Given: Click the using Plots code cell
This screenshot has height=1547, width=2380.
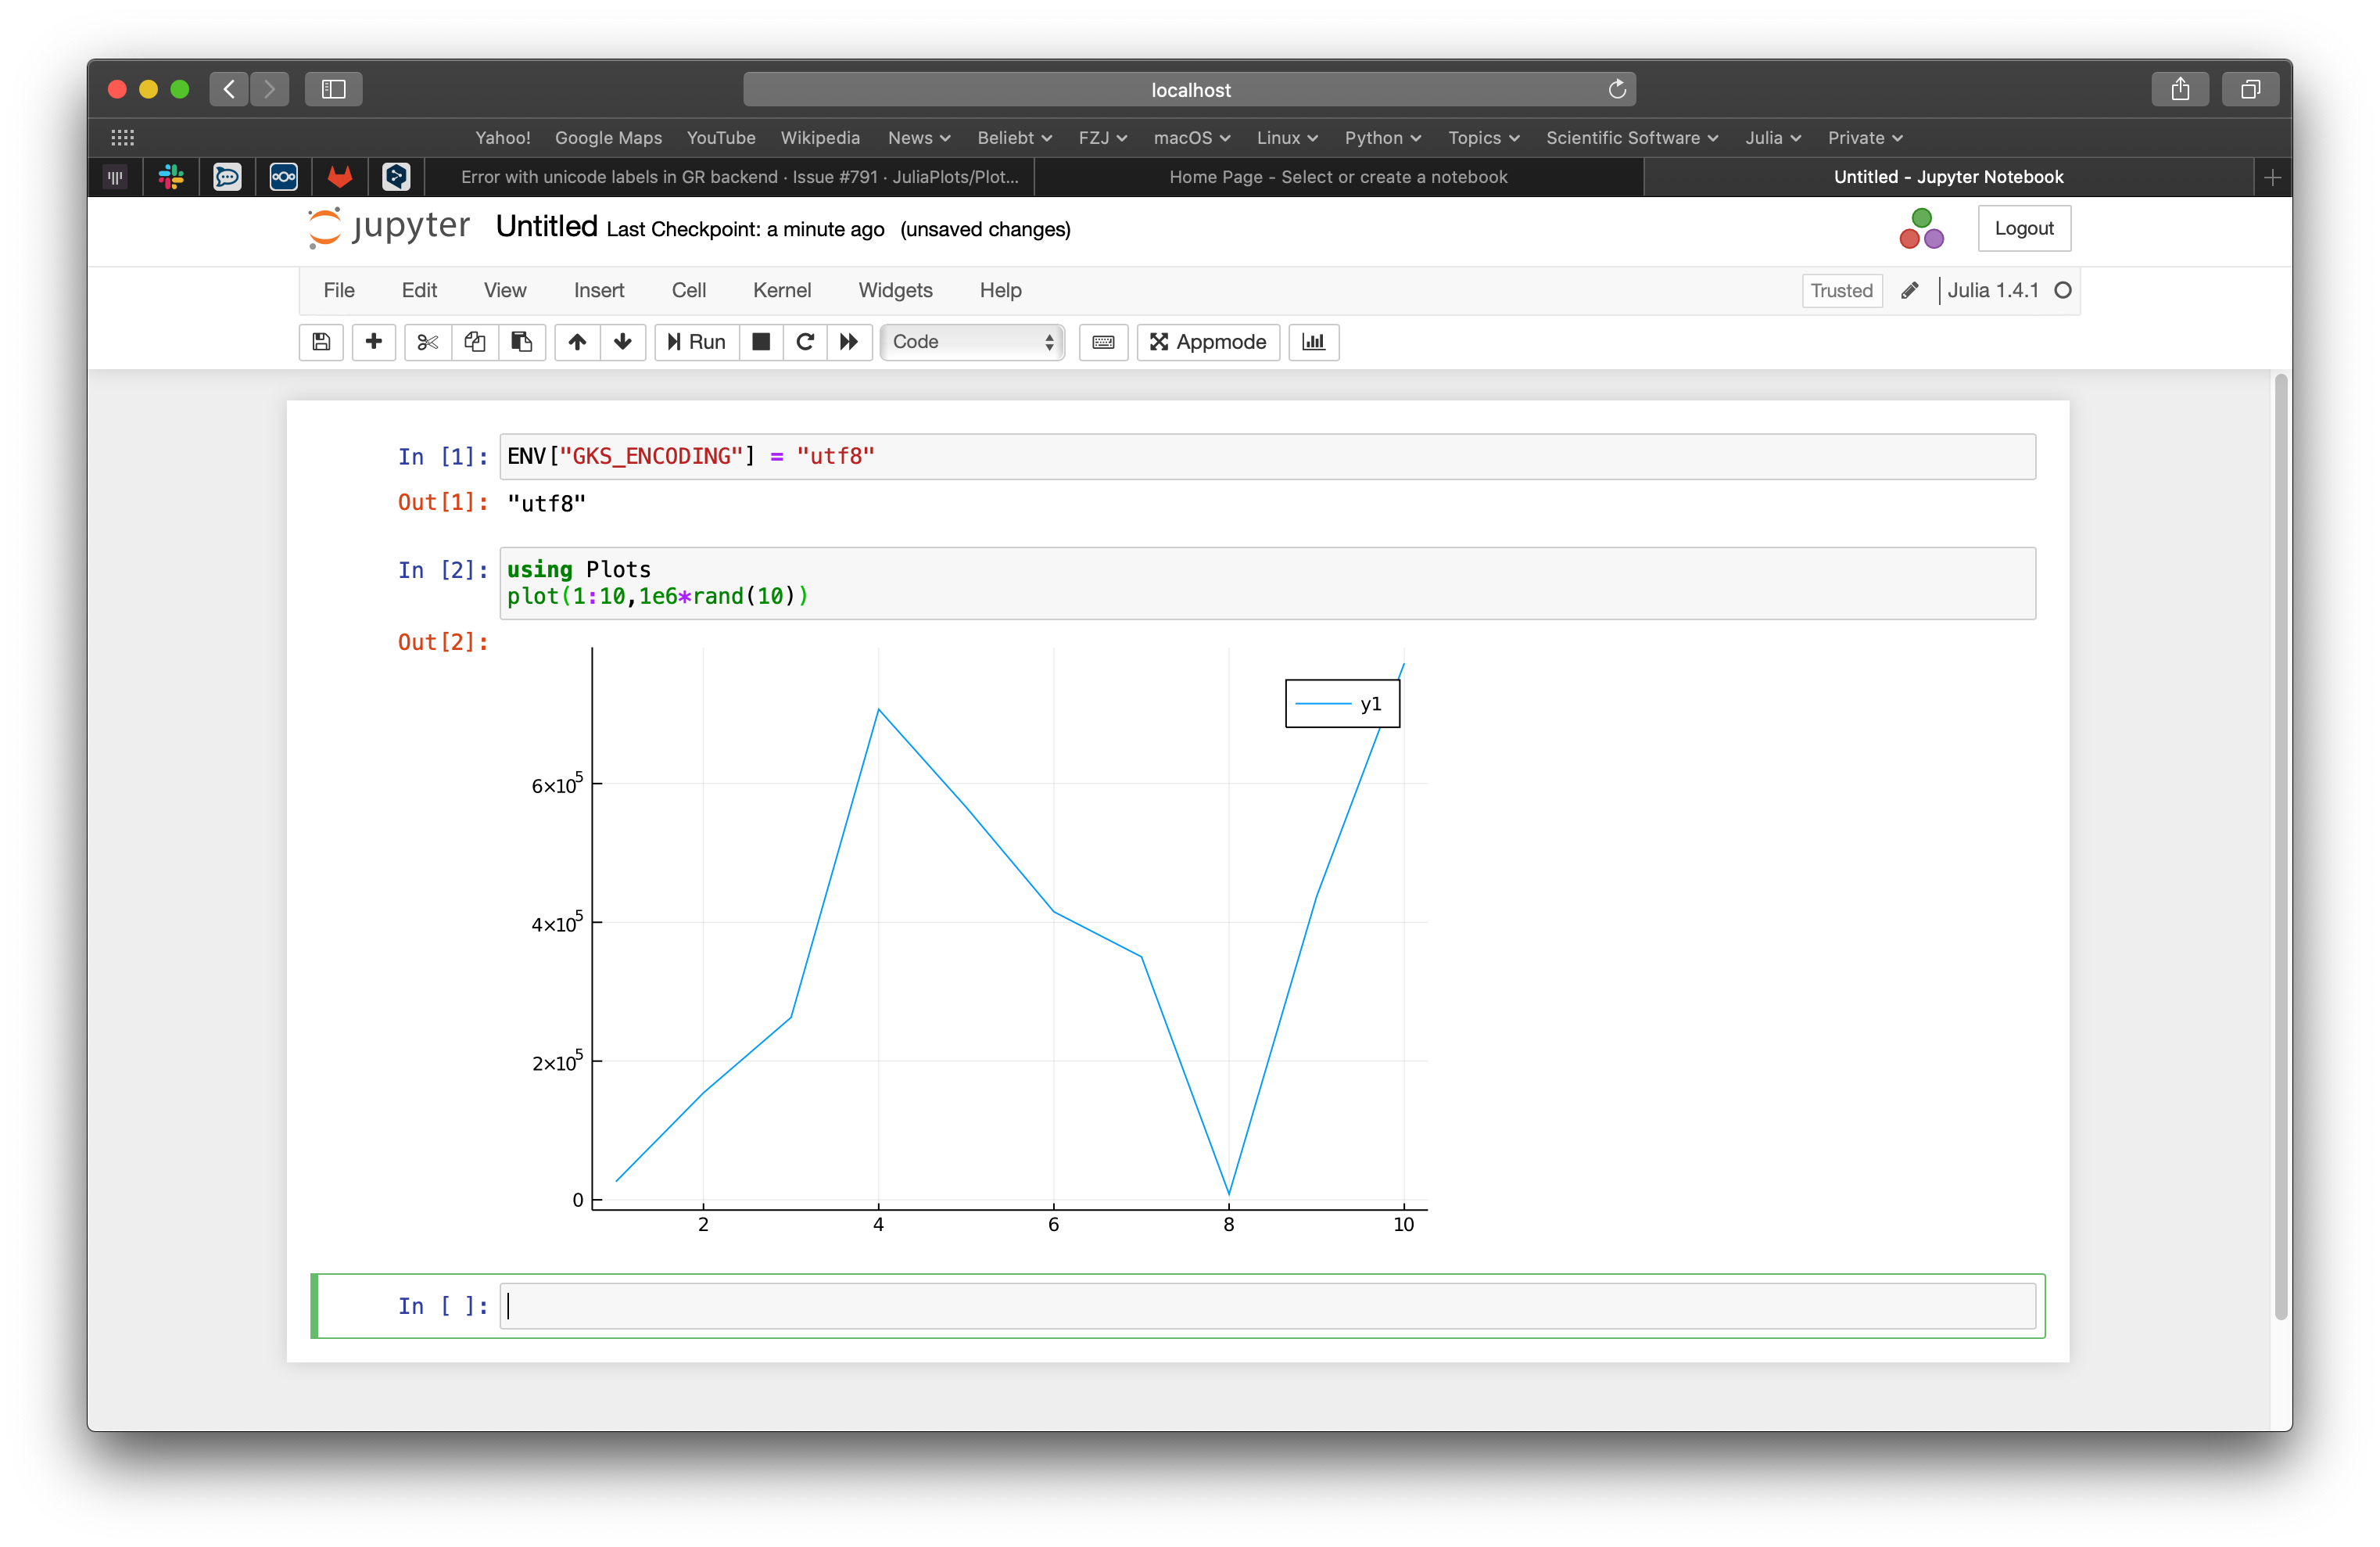Looking at the screenshot, I should coord(1267,583).
